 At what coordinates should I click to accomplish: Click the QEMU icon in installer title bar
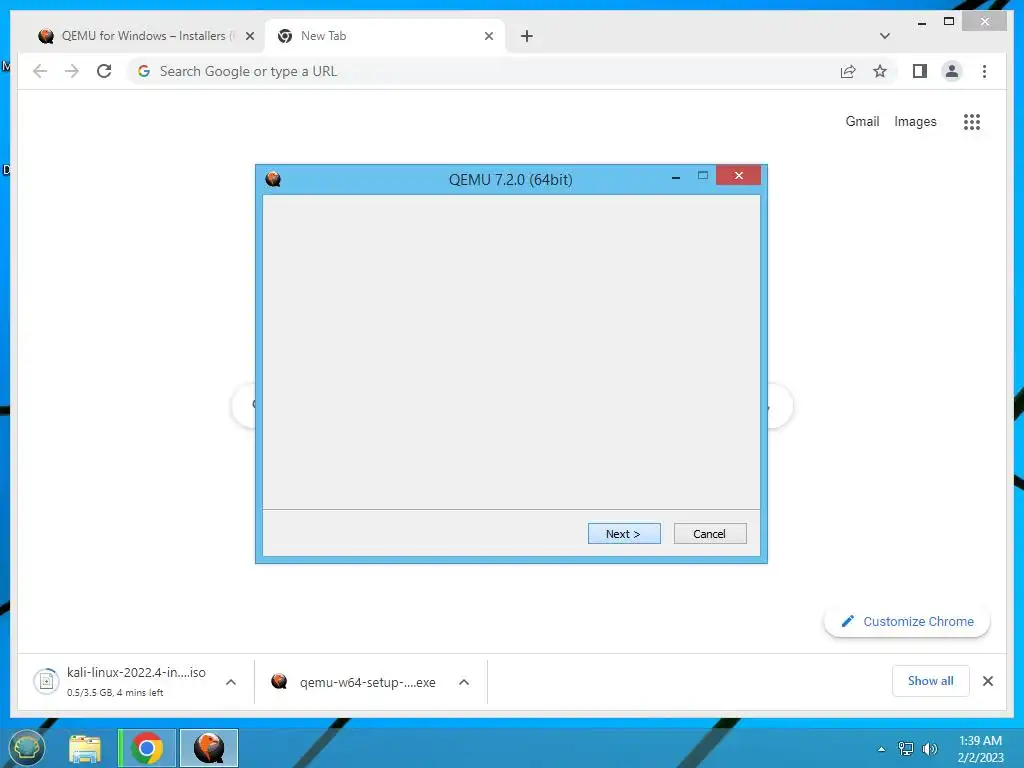click(273, 179)
